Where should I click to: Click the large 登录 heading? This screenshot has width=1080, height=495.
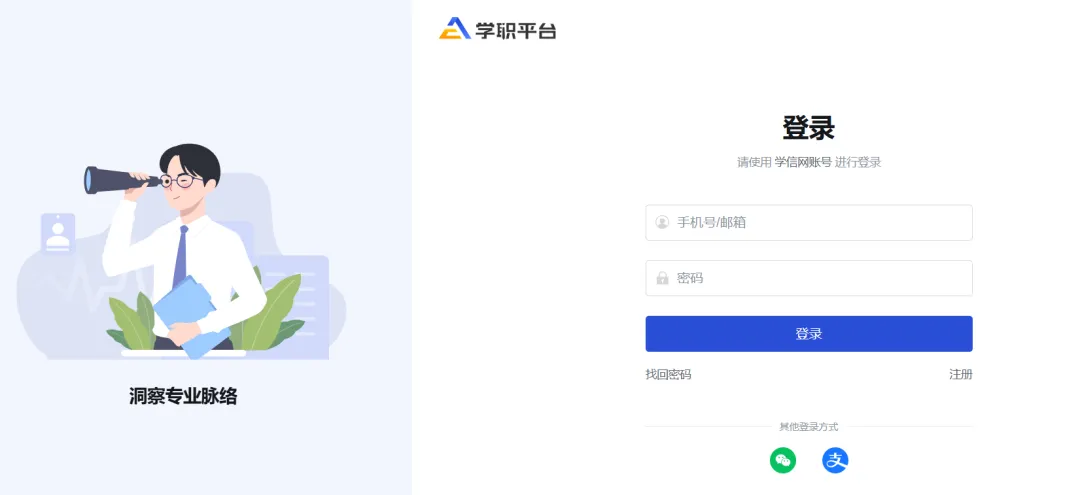808,128
